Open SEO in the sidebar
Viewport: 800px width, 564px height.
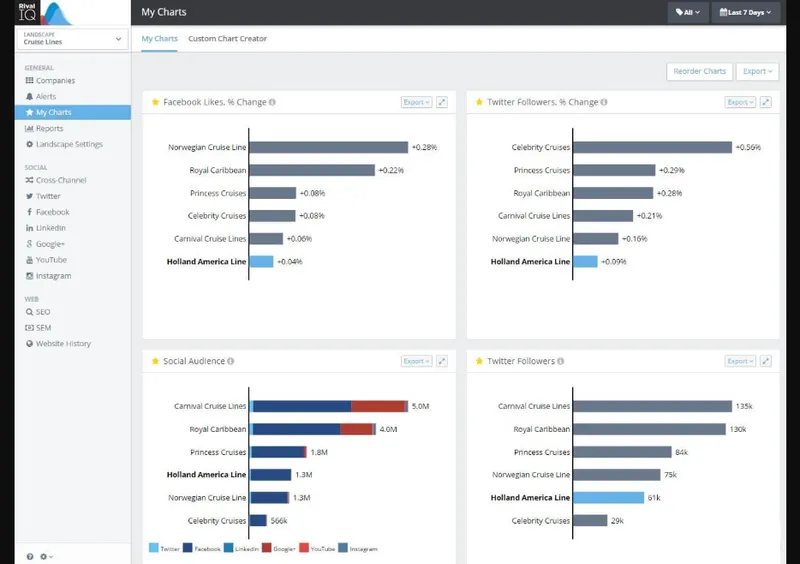(38, 312)
